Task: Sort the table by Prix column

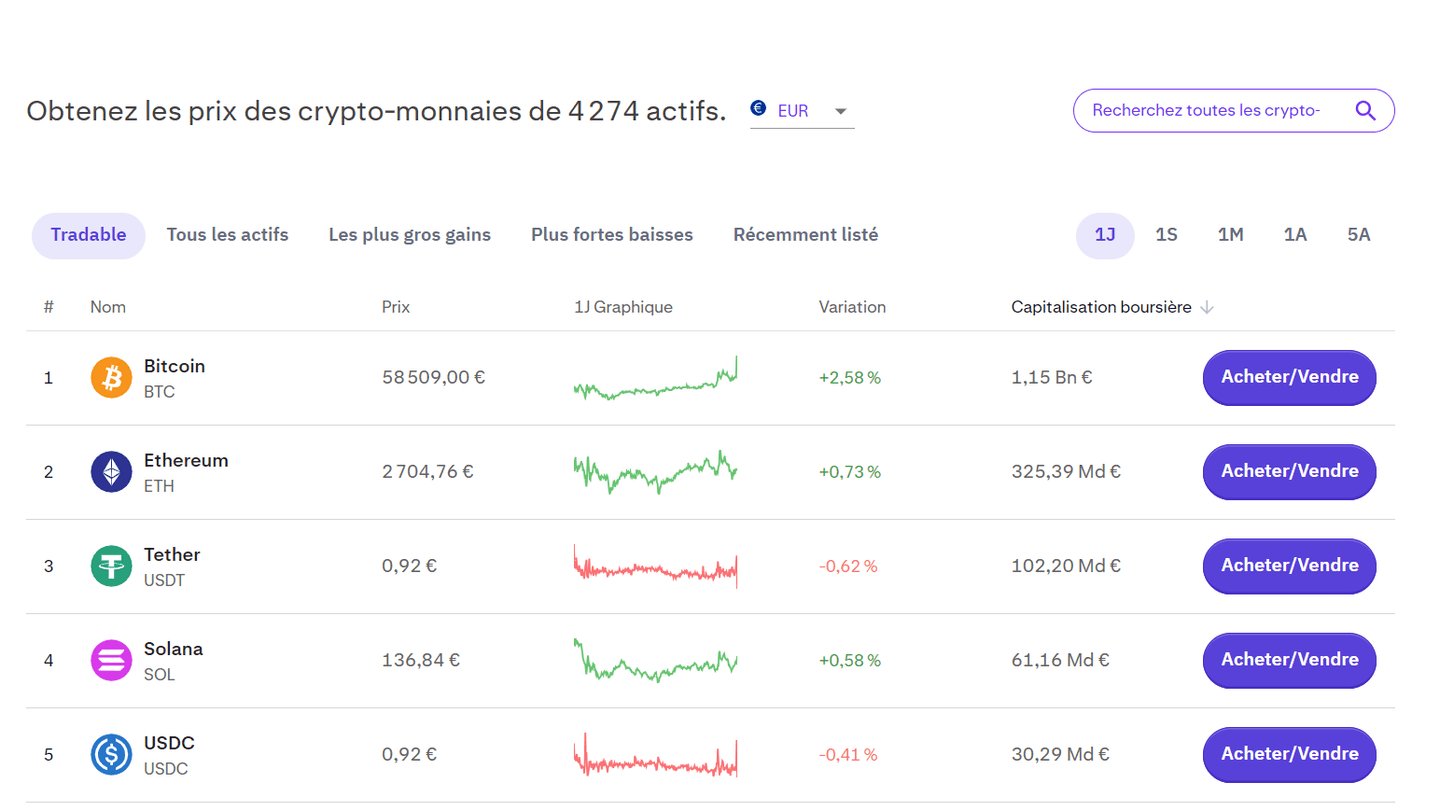Action: (x=395, y=307)
